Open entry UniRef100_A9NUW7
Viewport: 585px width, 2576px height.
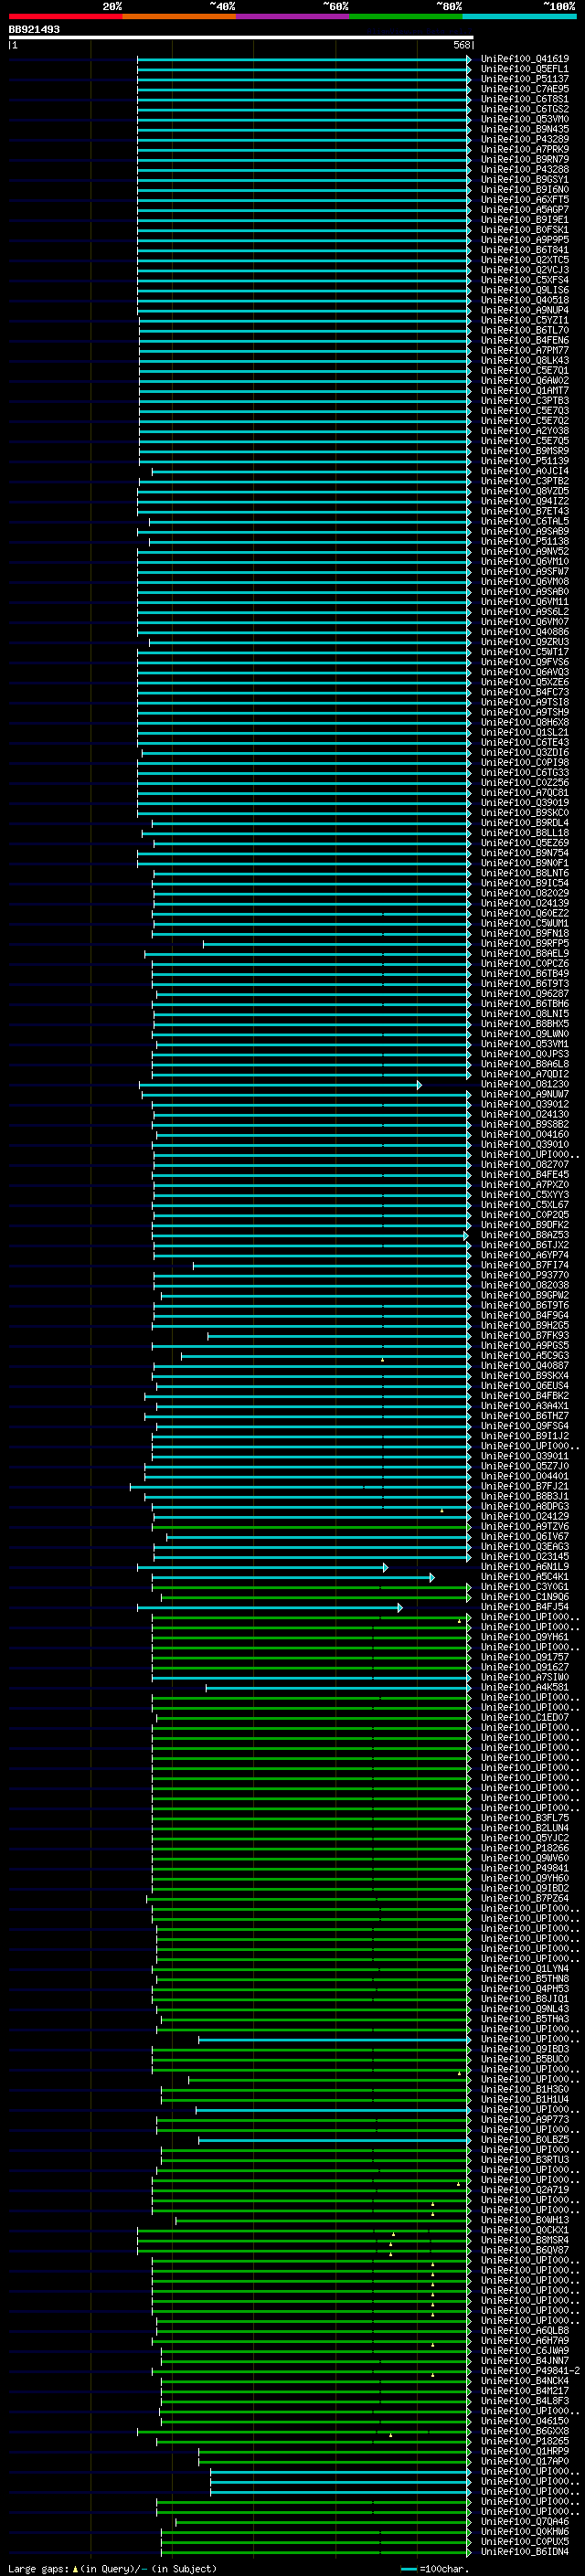[524, 1094]
